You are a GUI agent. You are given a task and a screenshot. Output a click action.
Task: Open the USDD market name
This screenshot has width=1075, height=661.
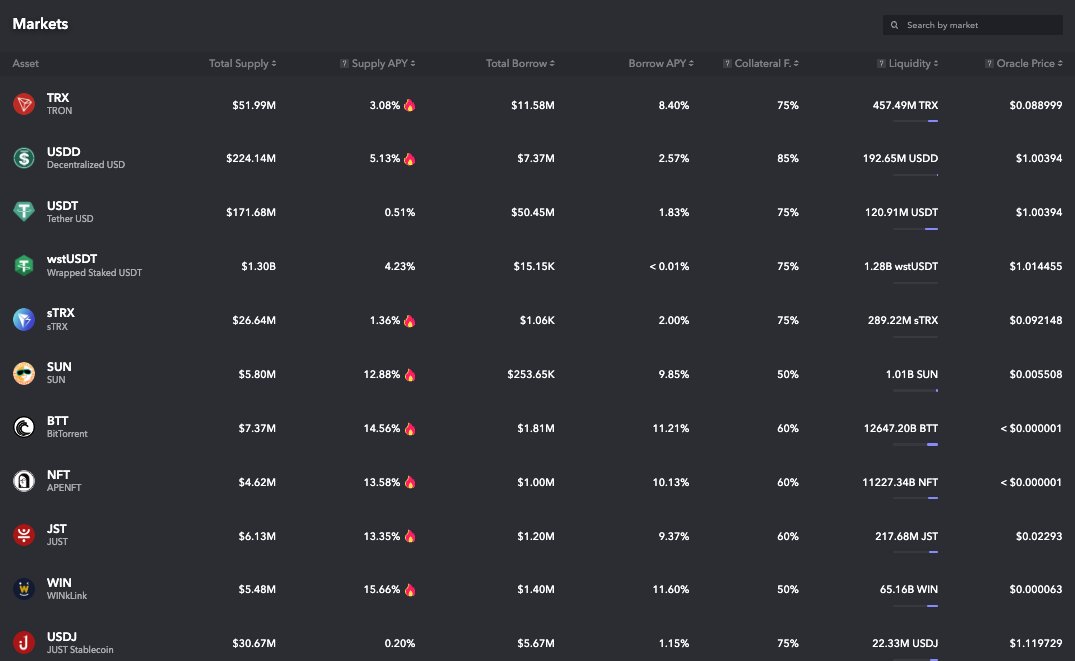click(63, 152)
